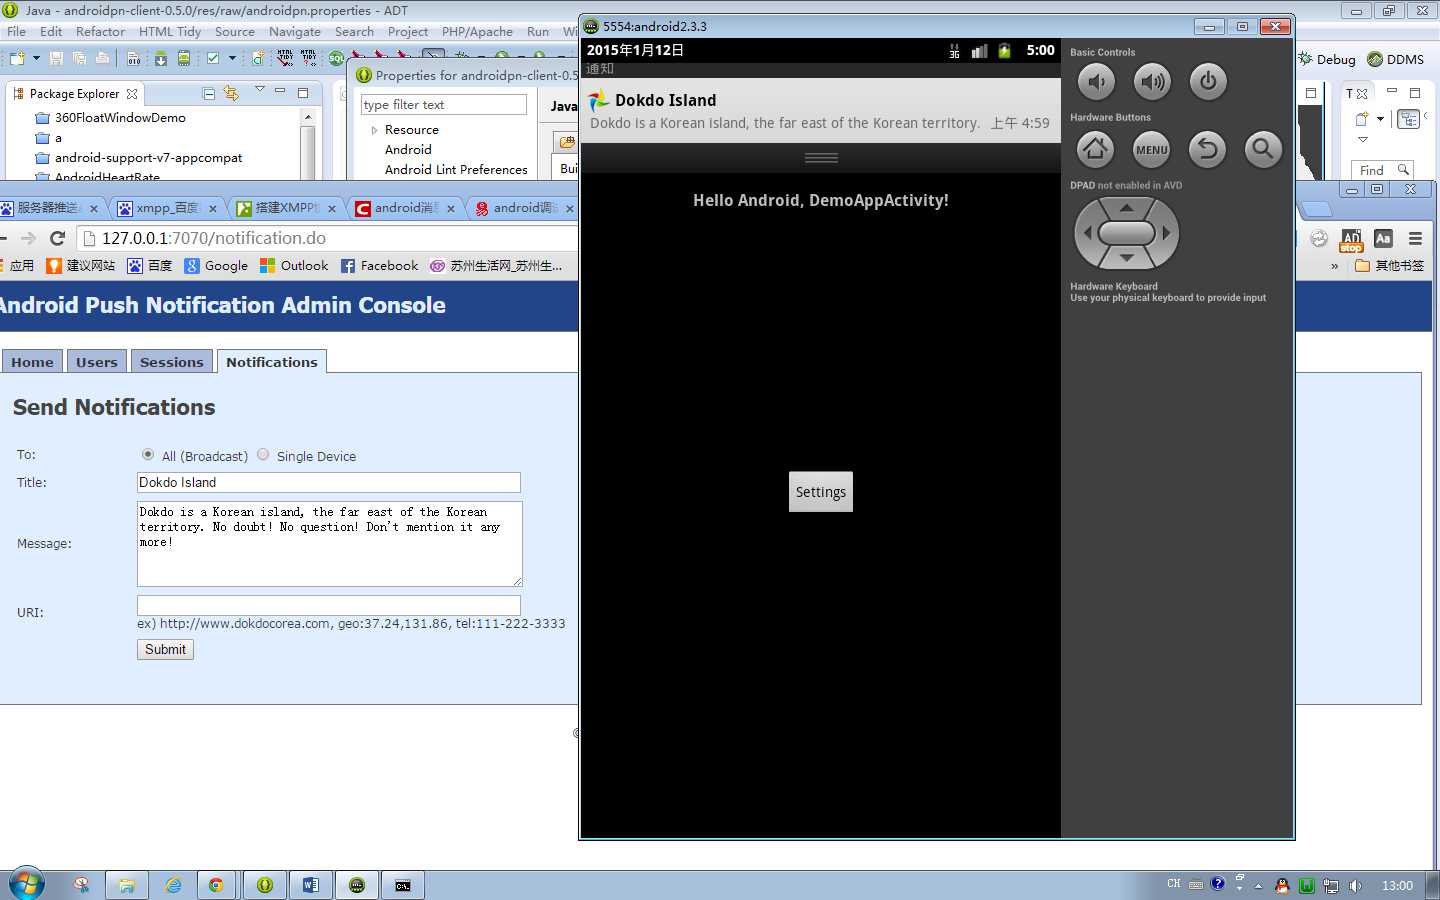This screenshot has height=900, width=1440.
Task: Click the SQL toolbar icon in ADT
Action: tap(336, 59)
